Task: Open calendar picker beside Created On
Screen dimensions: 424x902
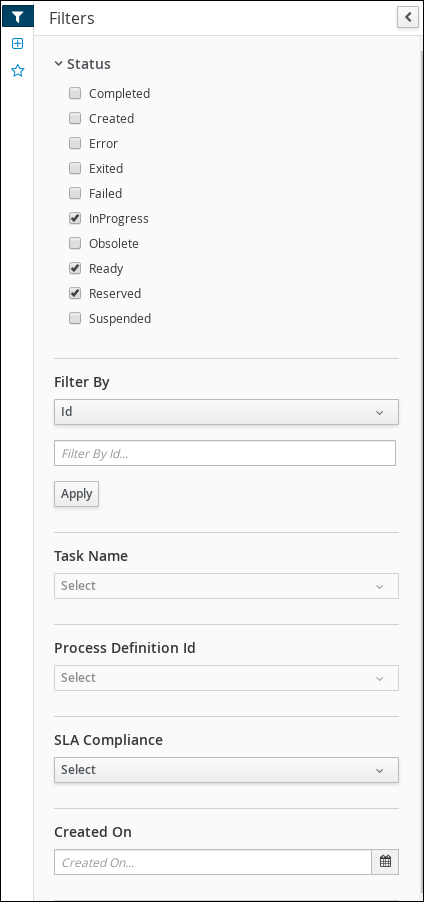Action: click(385, 862)
